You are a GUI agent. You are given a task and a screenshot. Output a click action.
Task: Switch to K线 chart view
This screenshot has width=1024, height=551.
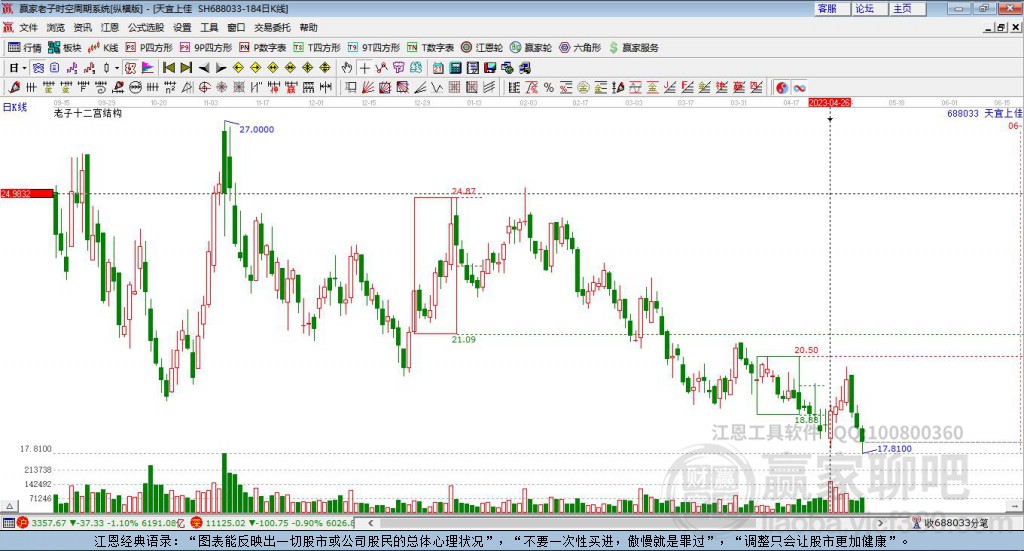point(103,48)
